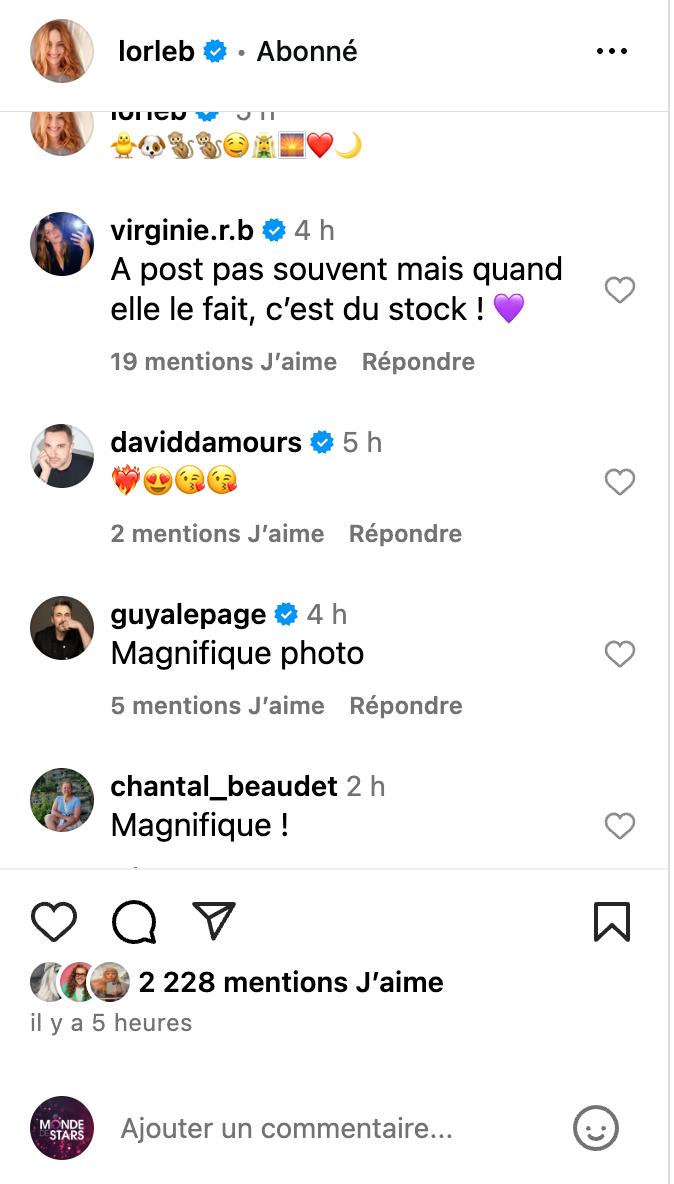Like virginie.r.b's comment heart
This screenshot has height=1184, width=674.
620,289
